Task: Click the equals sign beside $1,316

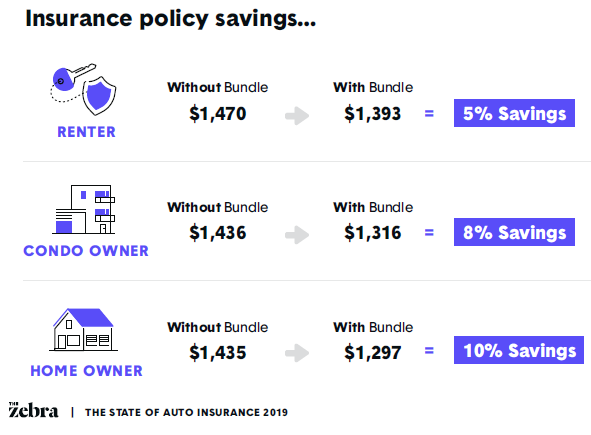Action: point(429,232)
